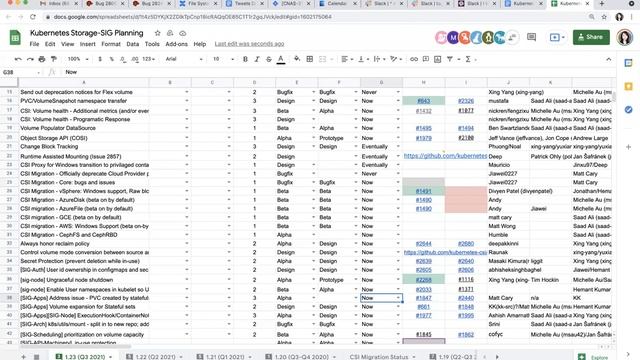Click the Insert comment icon
This screenshot has height=360, width=640.
426,59
